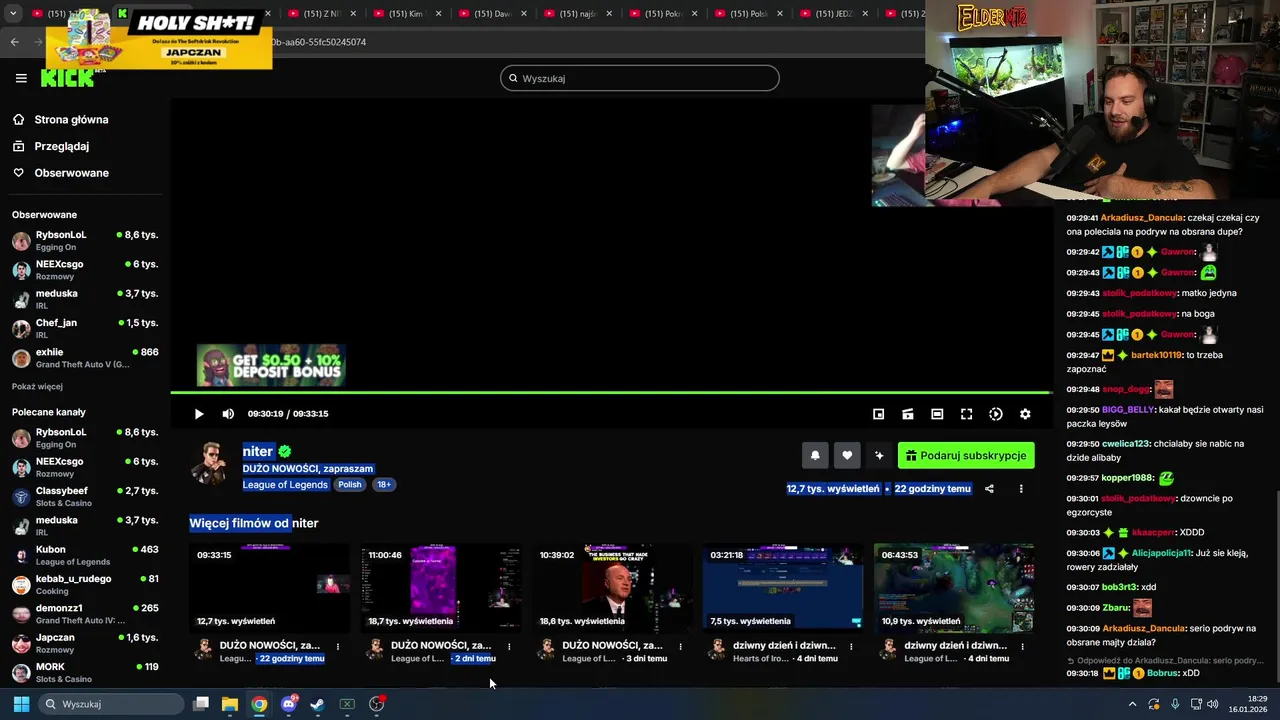Open the 06:43:53 video thumbnail
The width and height of the screenshot is (1280, 720).
(954, 588)
